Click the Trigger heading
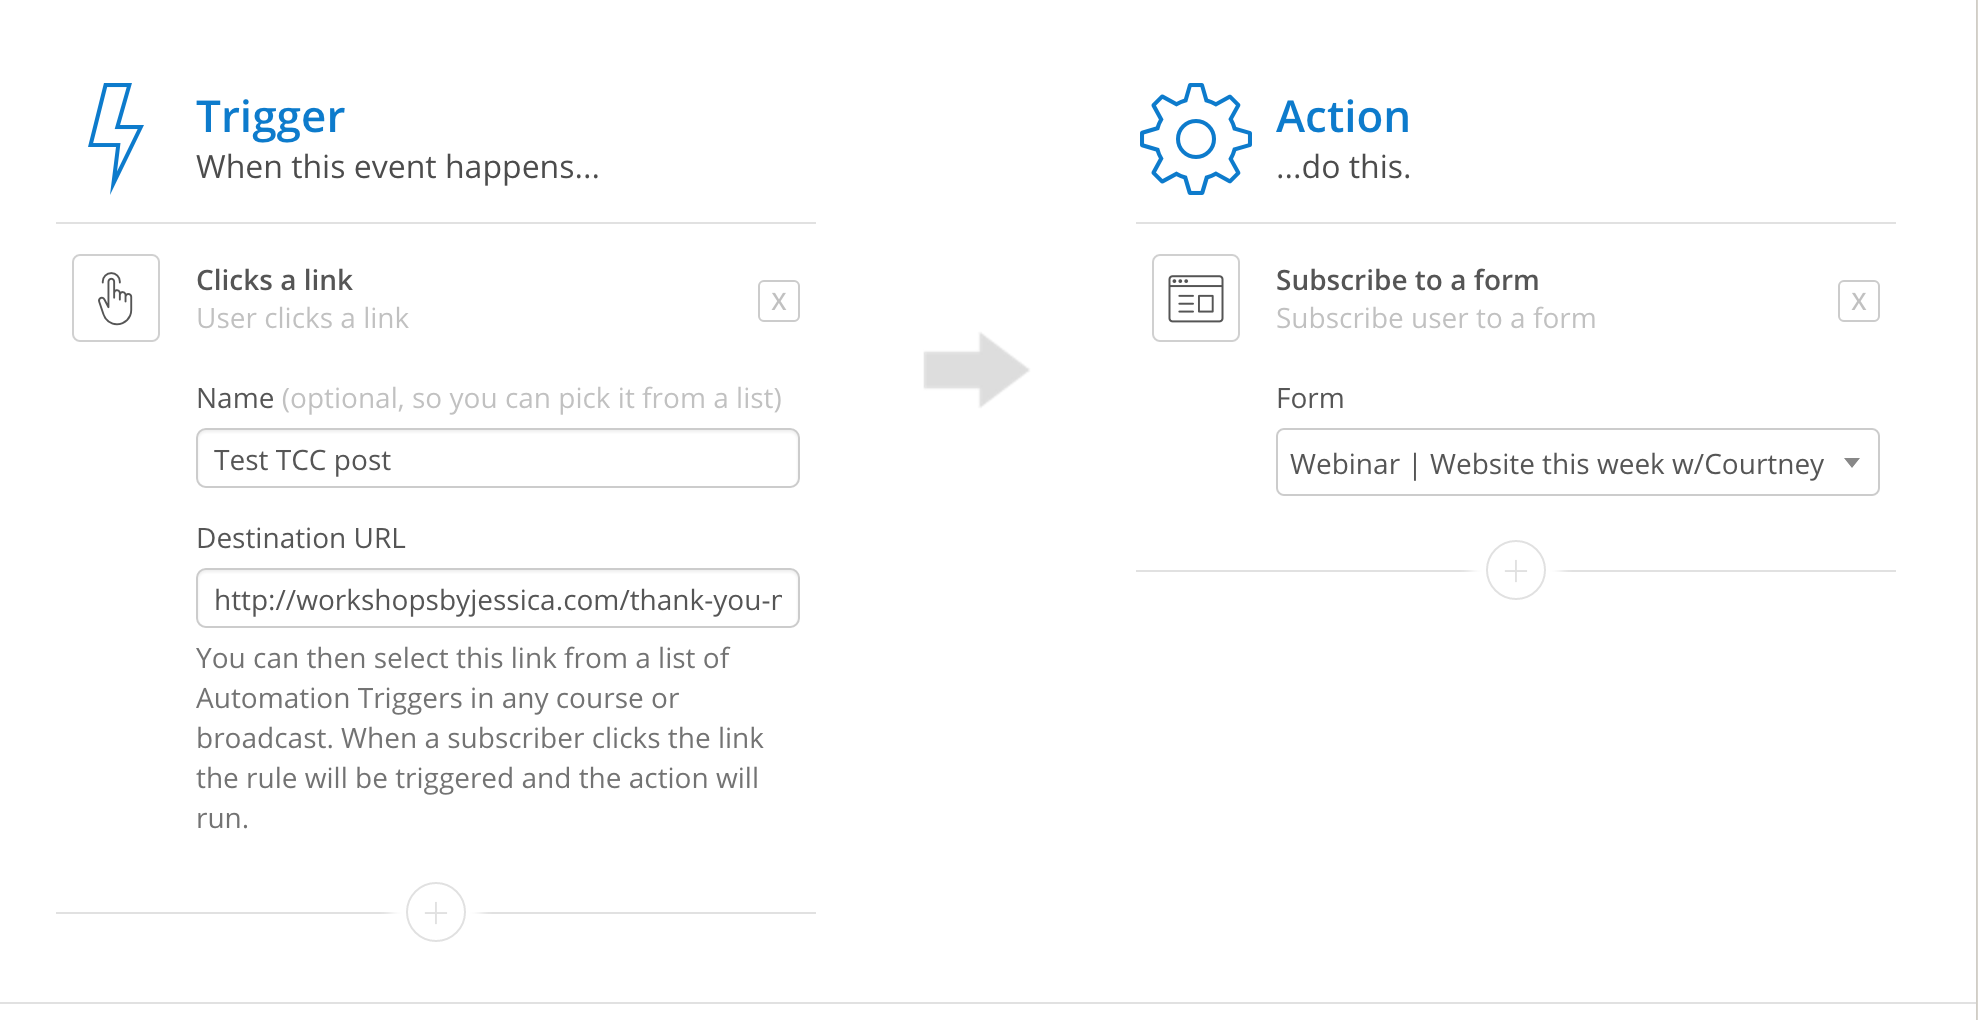Image resolution: width=1978 pixels, height=1020 pixels. pyautogui.click(x=271, y=117)
